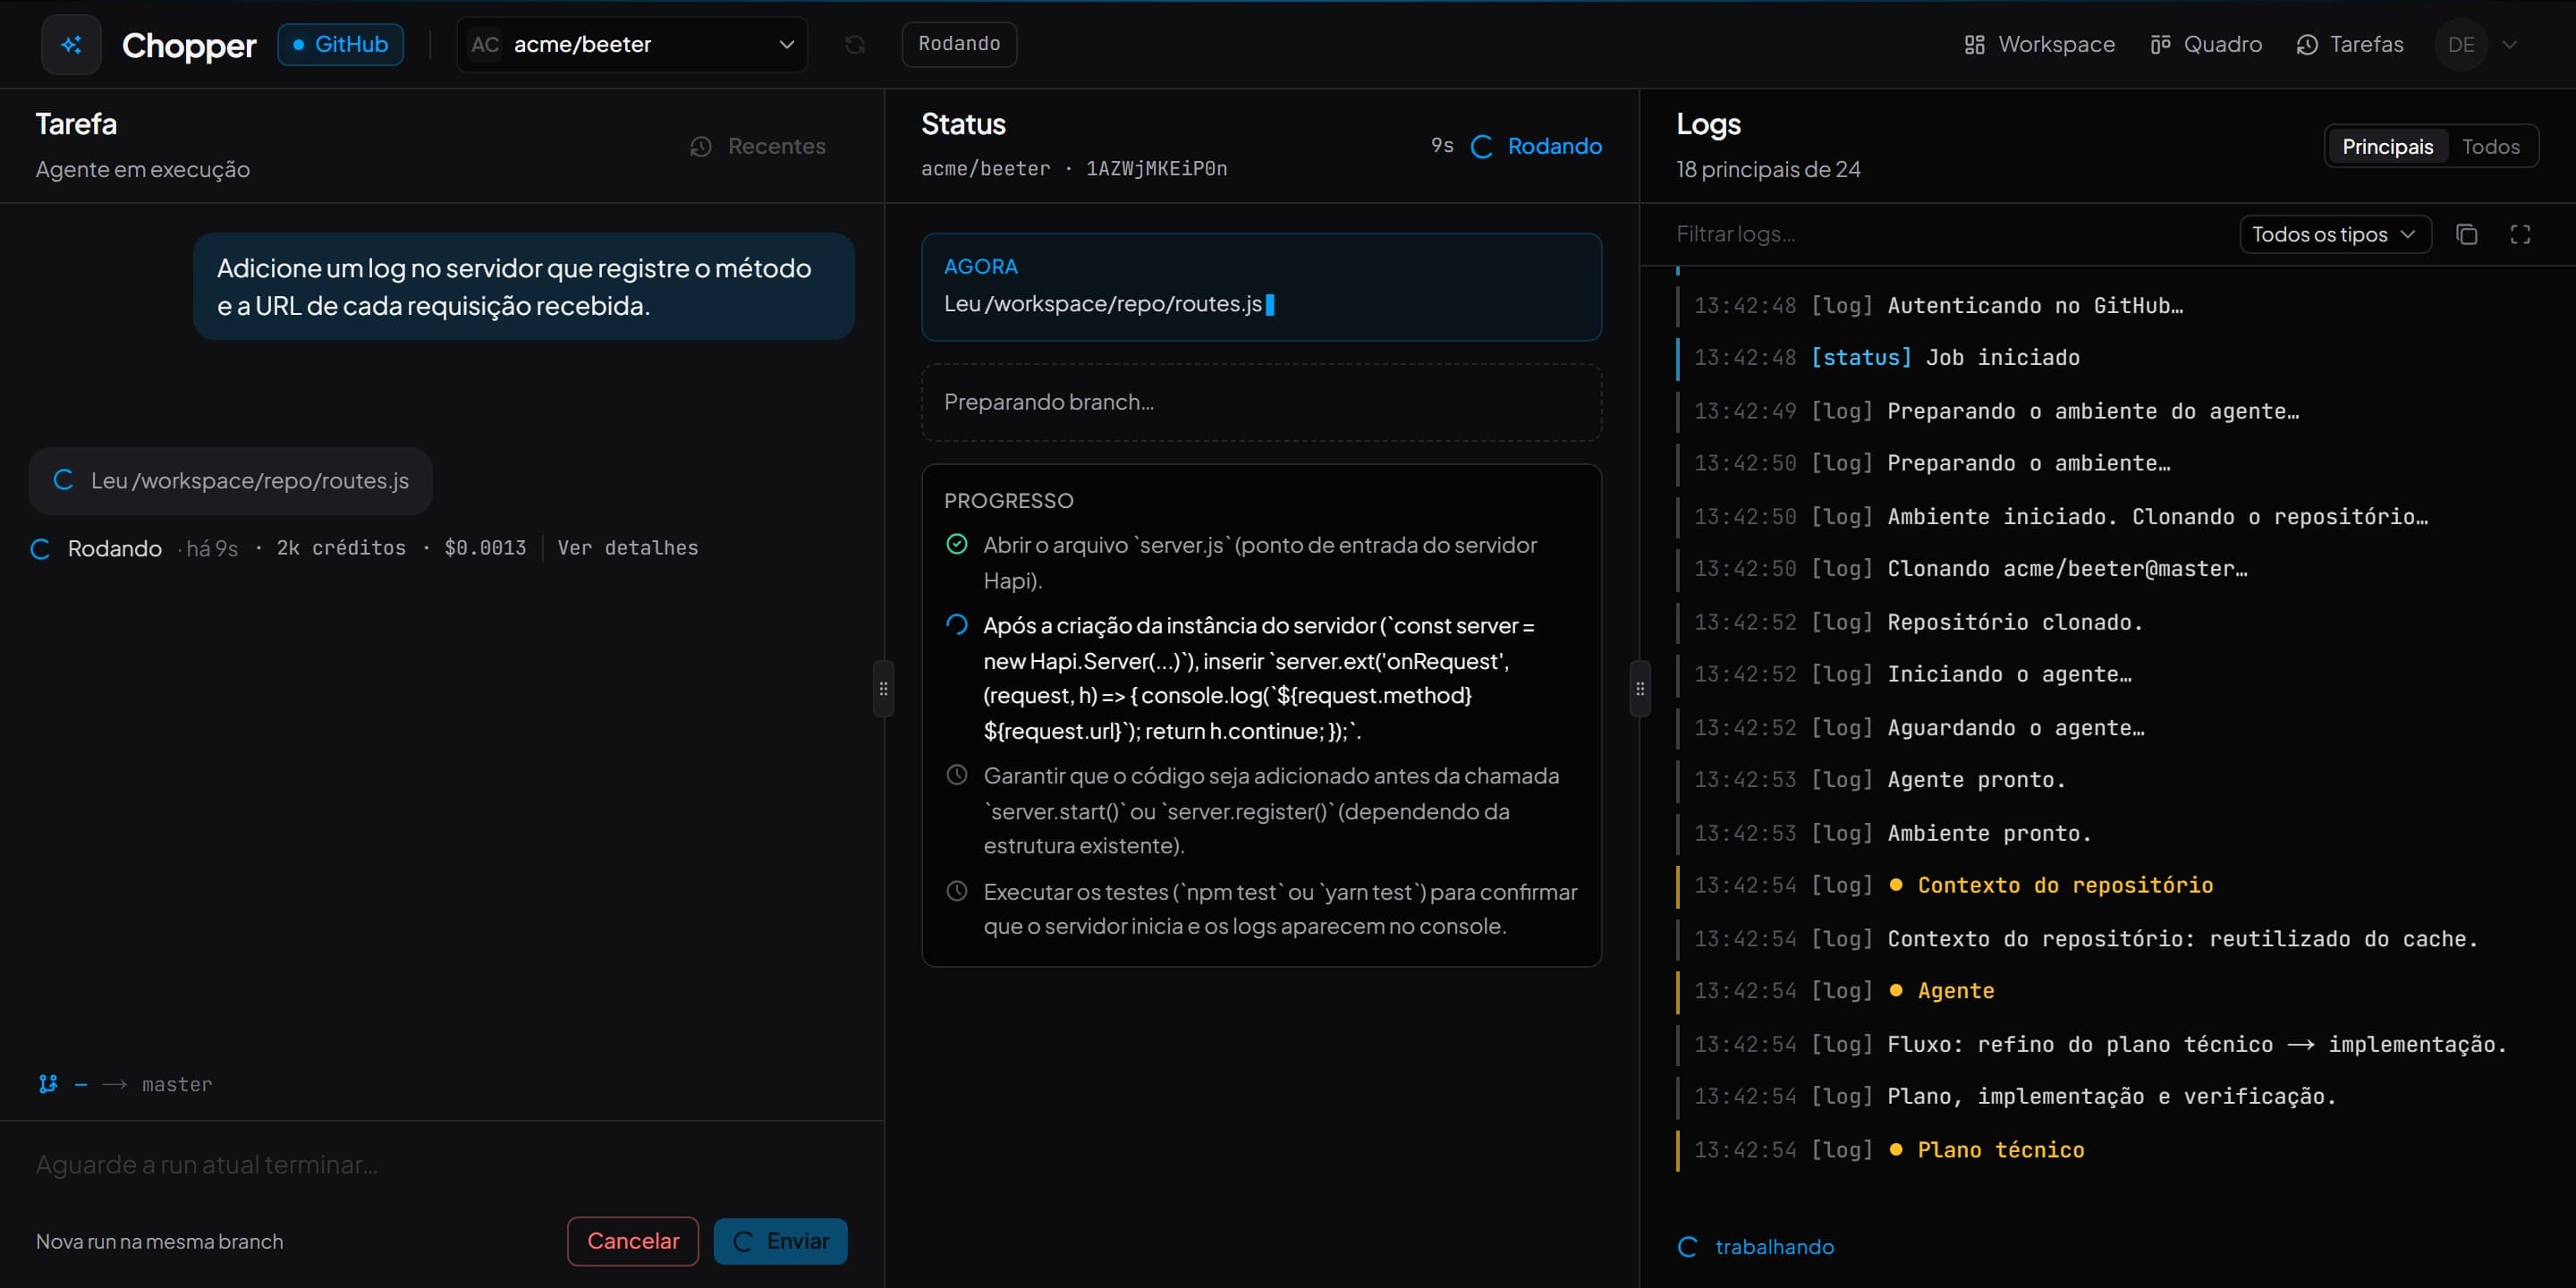
Task: Click the Tarefas history icon
Action: pyautogui.click(x=2307, y=45)
